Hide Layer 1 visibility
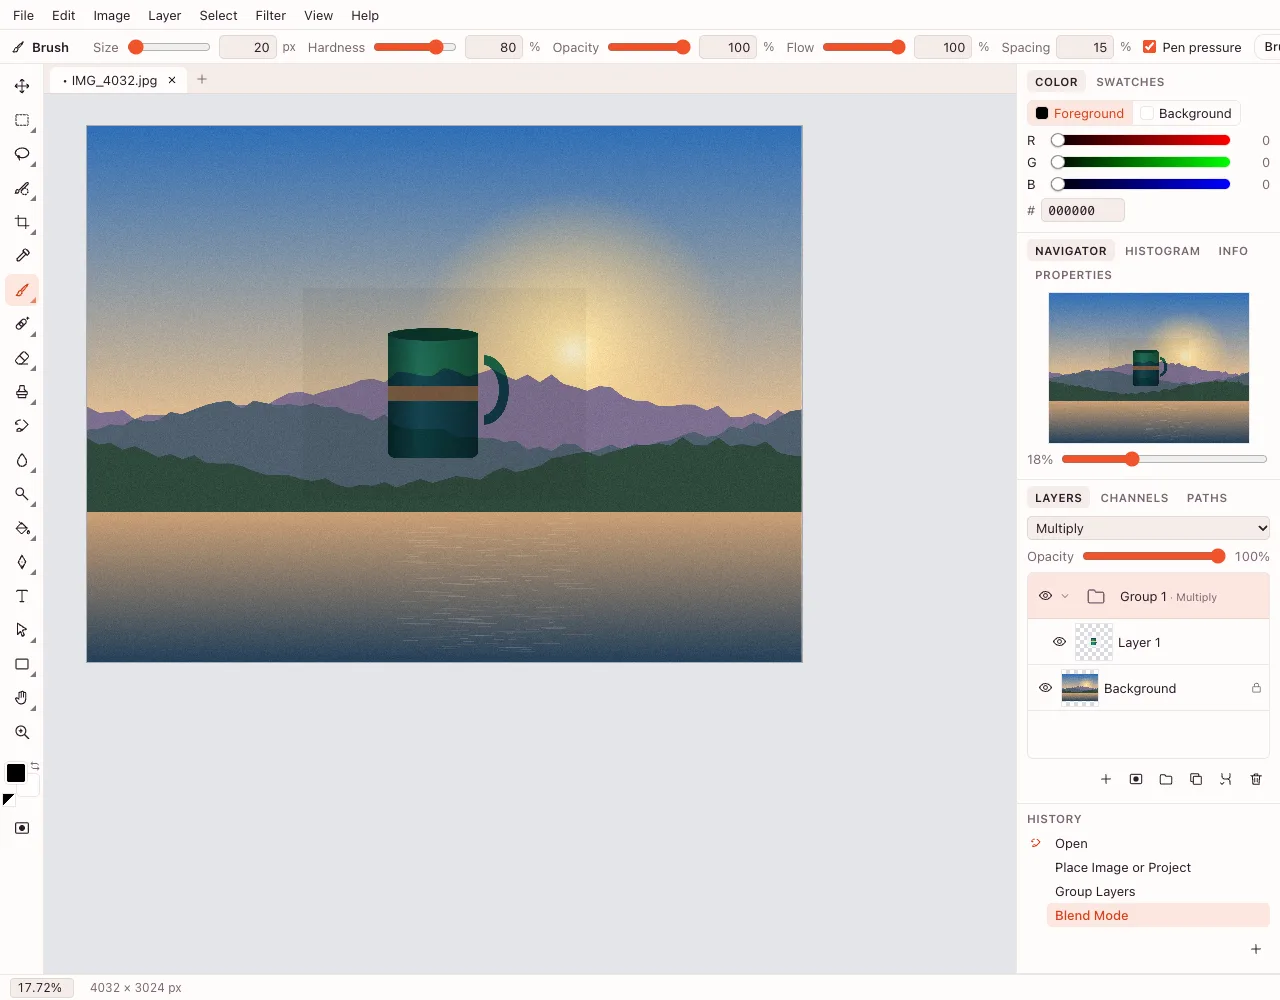This screenshot has width=1280, height=1000. click(1059, 642)
